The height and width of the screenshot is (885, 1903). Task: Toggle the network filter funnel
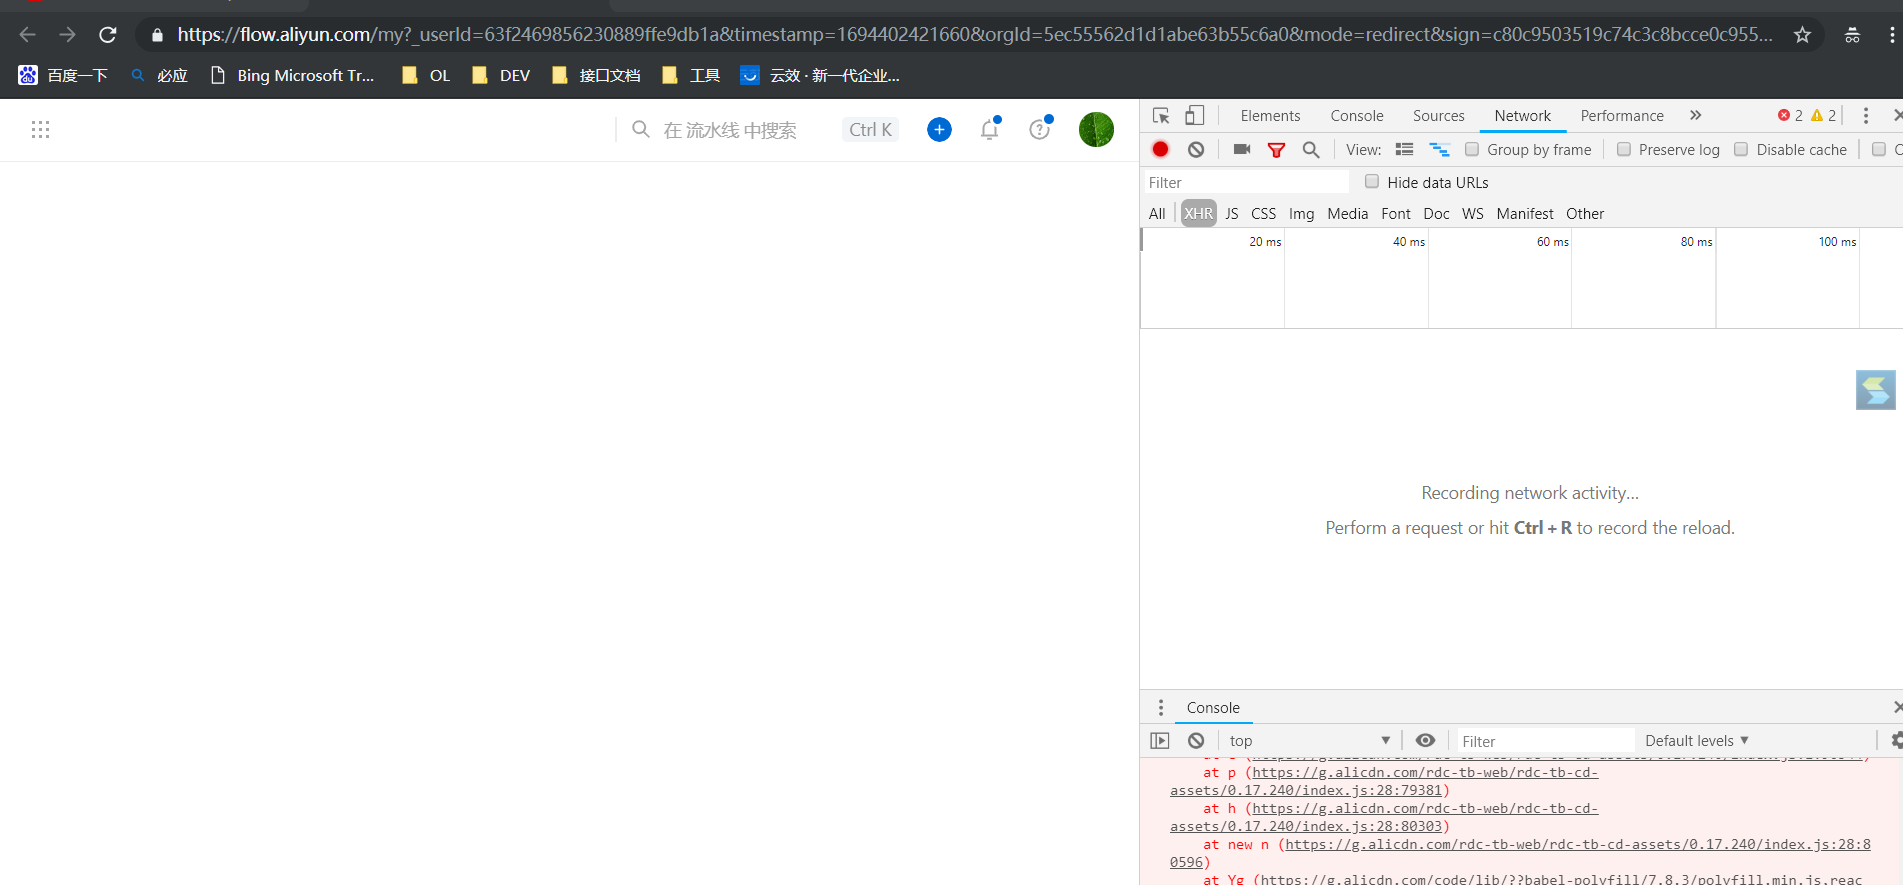pos(1276,150)
